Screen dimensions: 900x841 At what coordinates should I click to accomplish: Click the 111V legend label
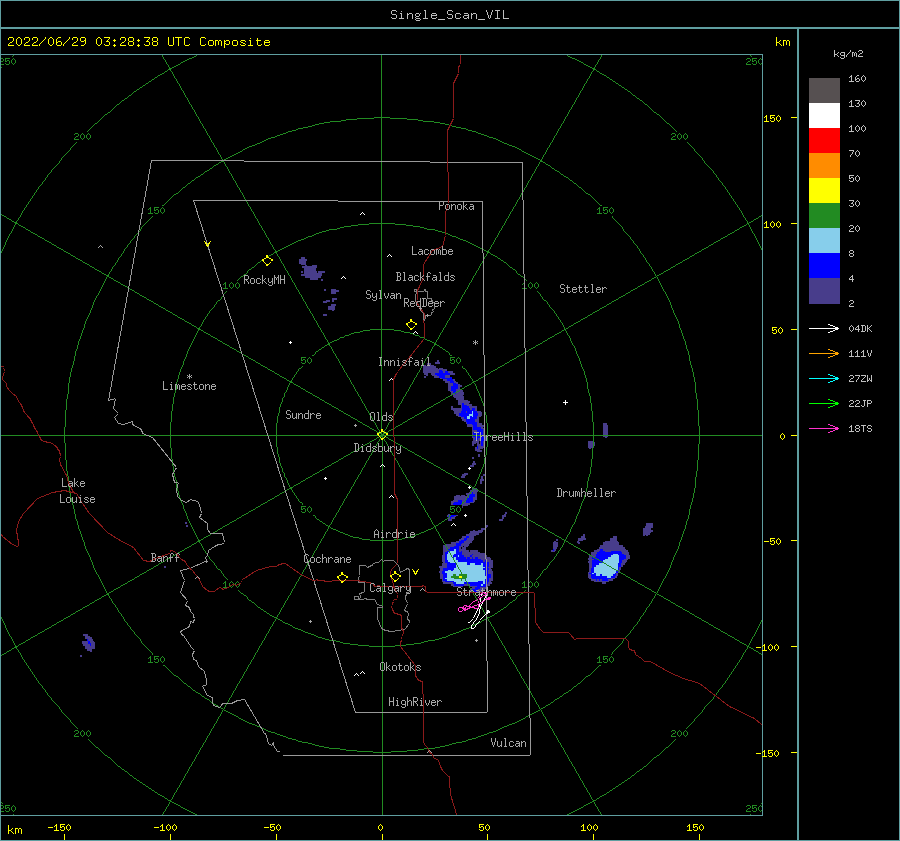tap(860, 354)
